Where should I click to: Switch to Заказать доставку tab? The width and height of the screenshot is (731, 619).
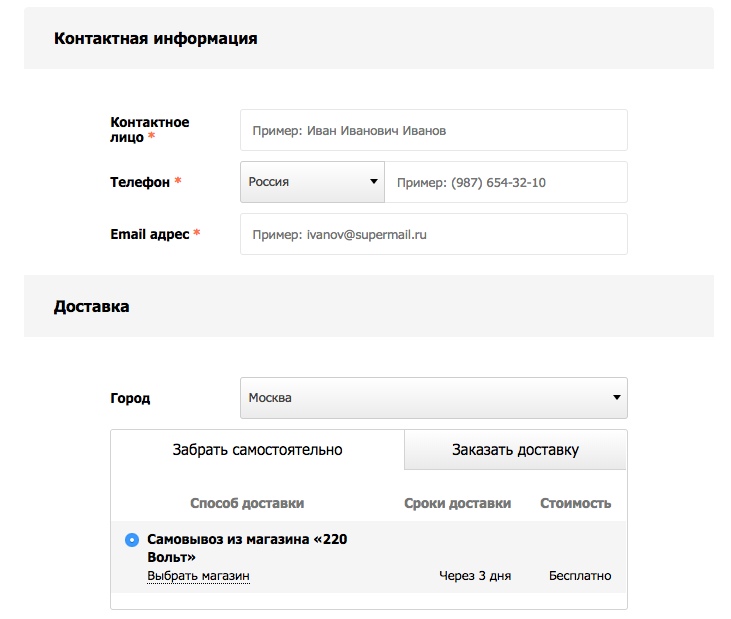click(x=515, y=450)
